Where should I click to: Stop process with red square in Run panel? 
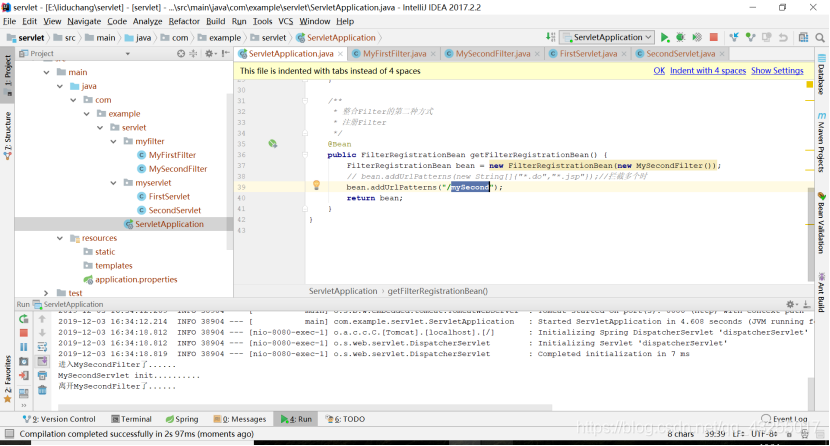coord(24,333)
